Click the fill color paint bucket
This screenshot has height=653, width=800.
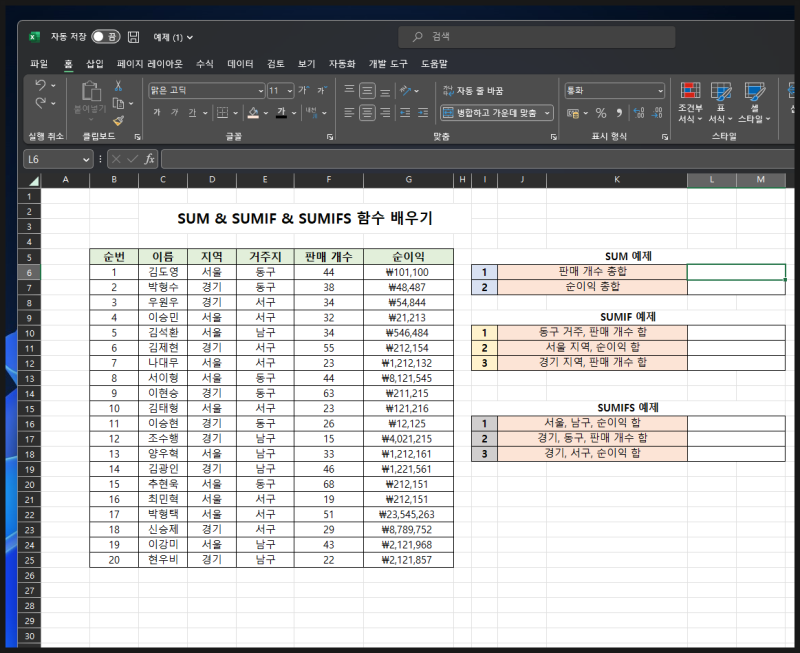(x=253, y=112)
